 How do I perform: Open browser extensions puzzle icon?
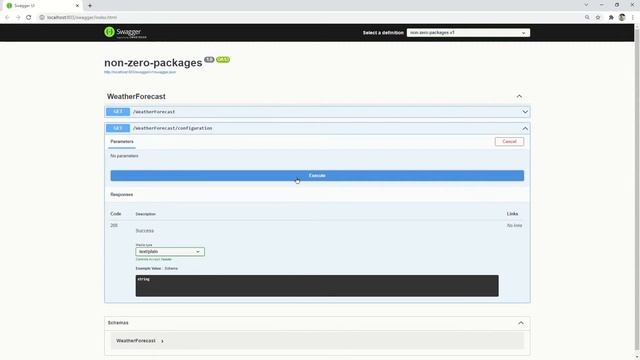611,18
